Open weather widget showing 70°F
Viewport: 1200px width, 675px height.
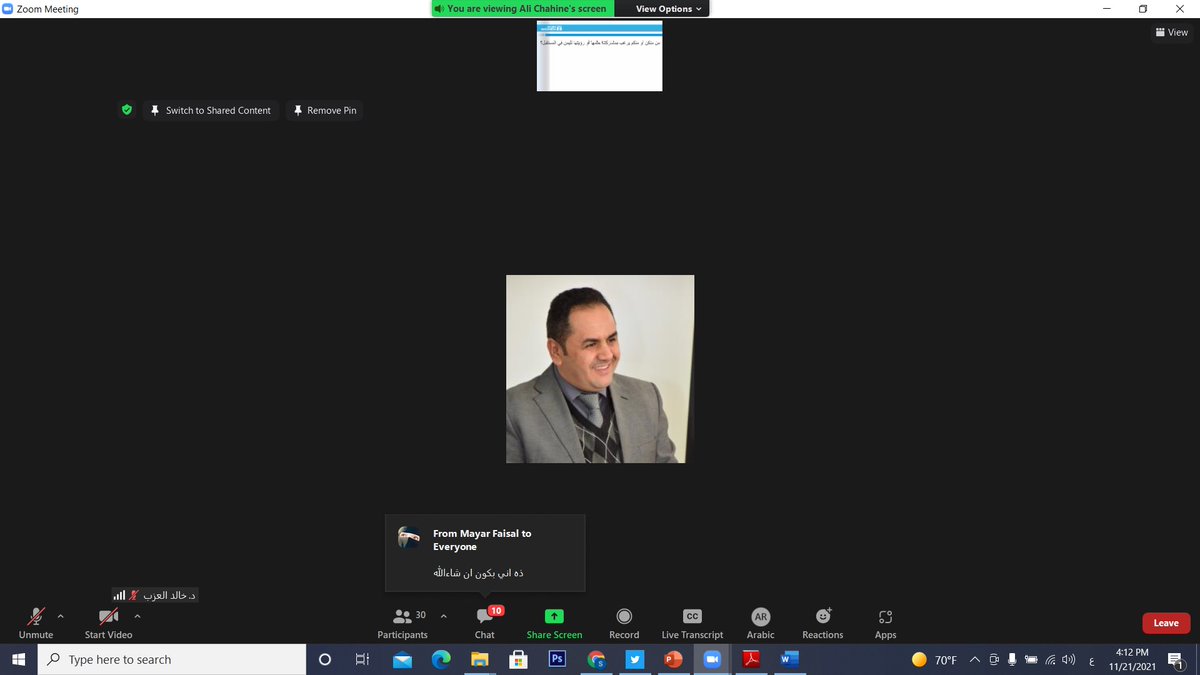tap(934, 659)
